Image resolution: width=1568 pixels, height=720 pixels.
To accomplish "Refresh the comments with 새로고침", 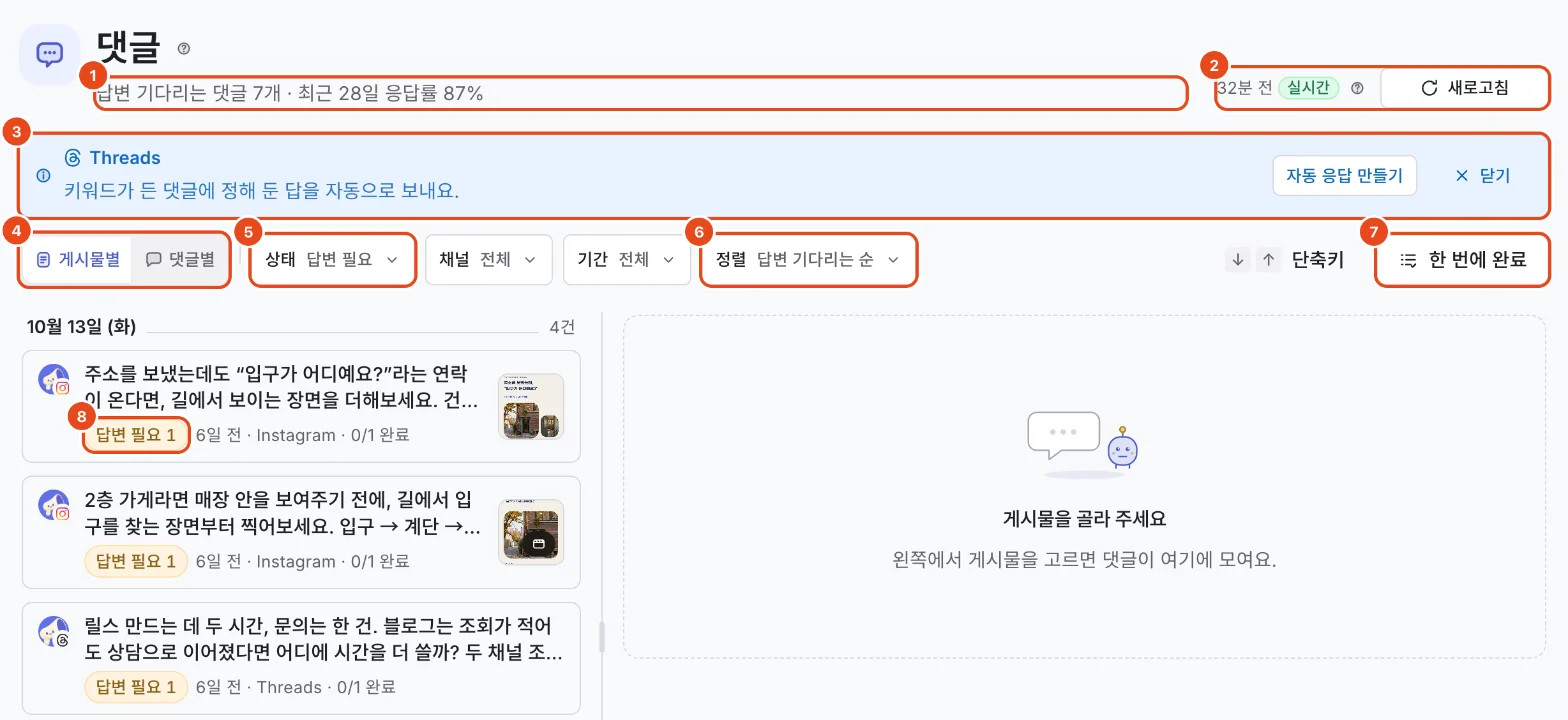I will tap(1464, 88).
